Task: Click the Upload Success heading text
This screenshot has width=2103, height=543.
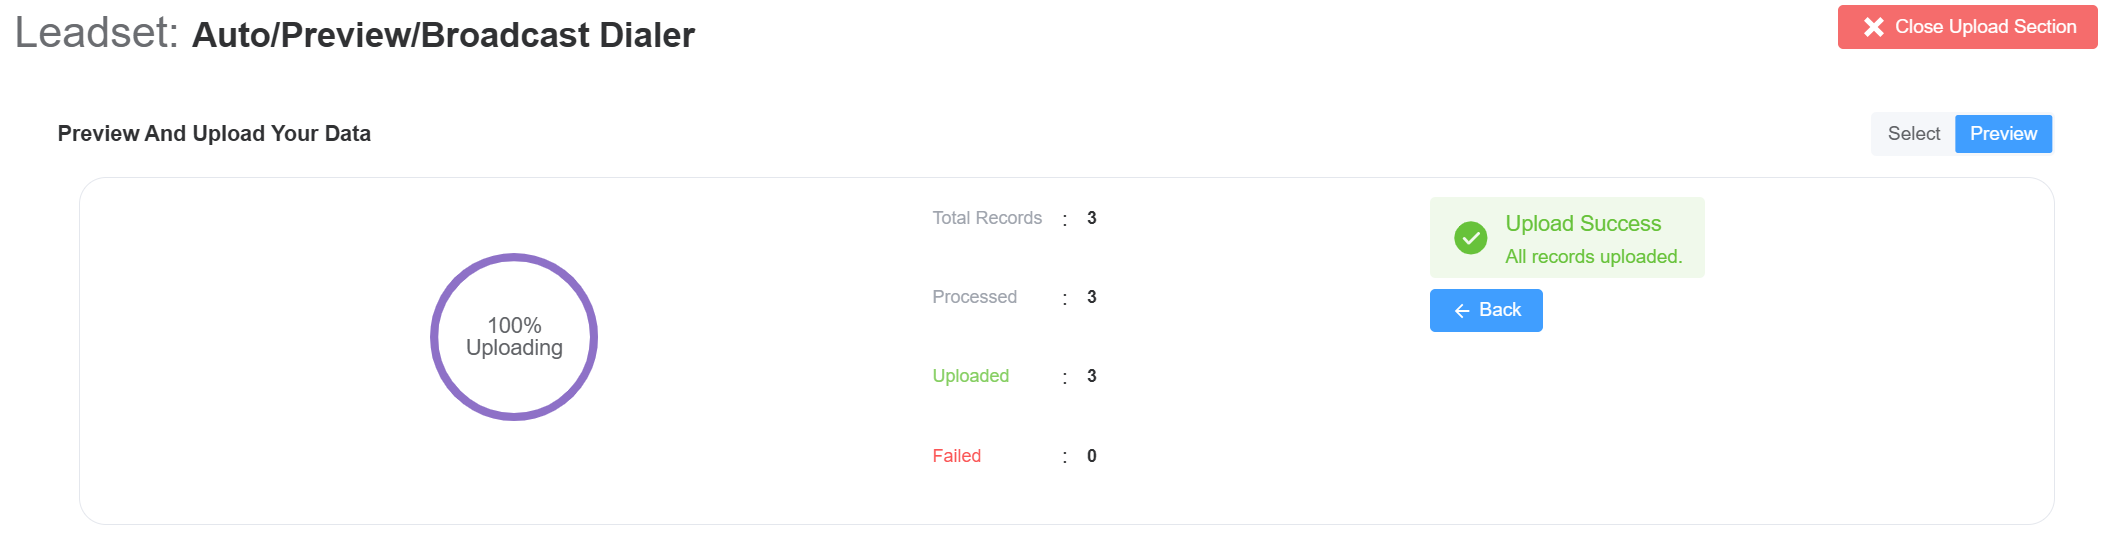Action: pos(1582,224)
